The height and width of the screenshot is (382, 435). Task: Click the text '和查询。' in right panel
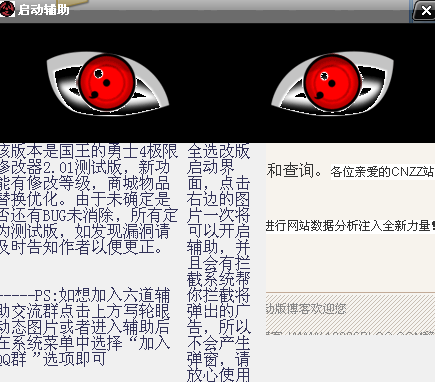[295, 171]
